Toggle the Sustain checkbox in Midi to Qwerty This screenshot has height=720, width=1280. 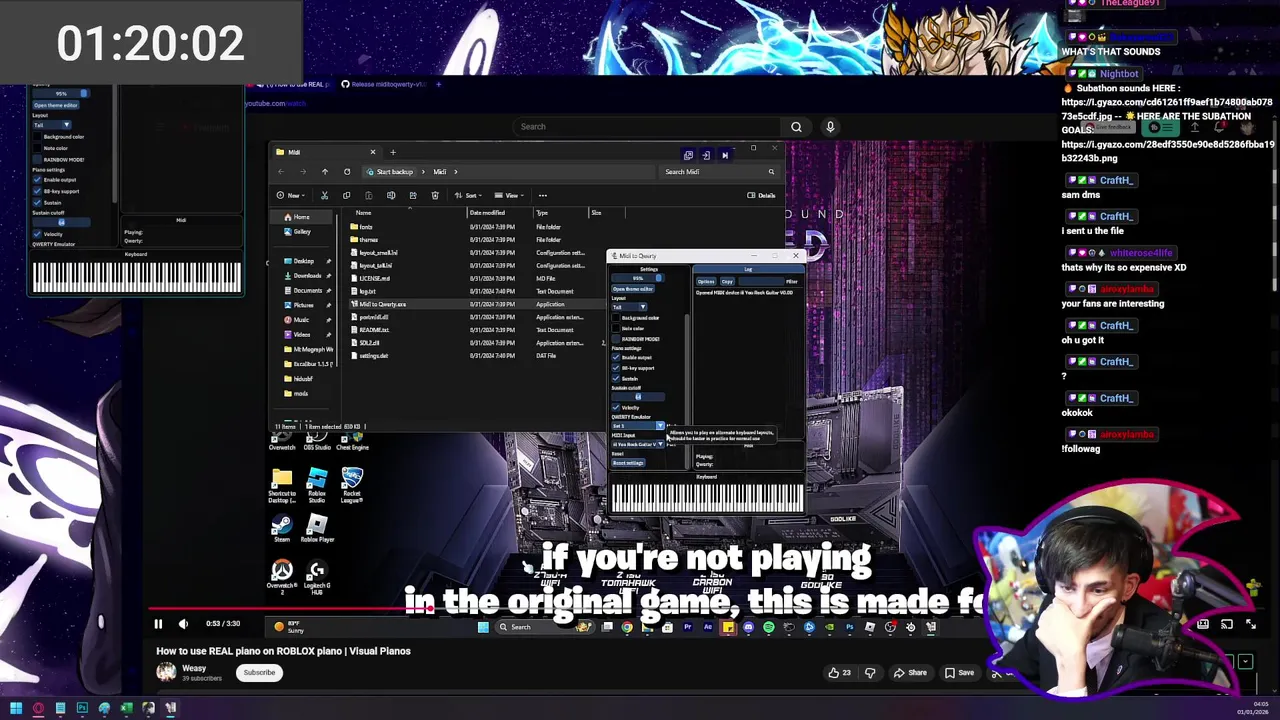click(x=616, y=379)
